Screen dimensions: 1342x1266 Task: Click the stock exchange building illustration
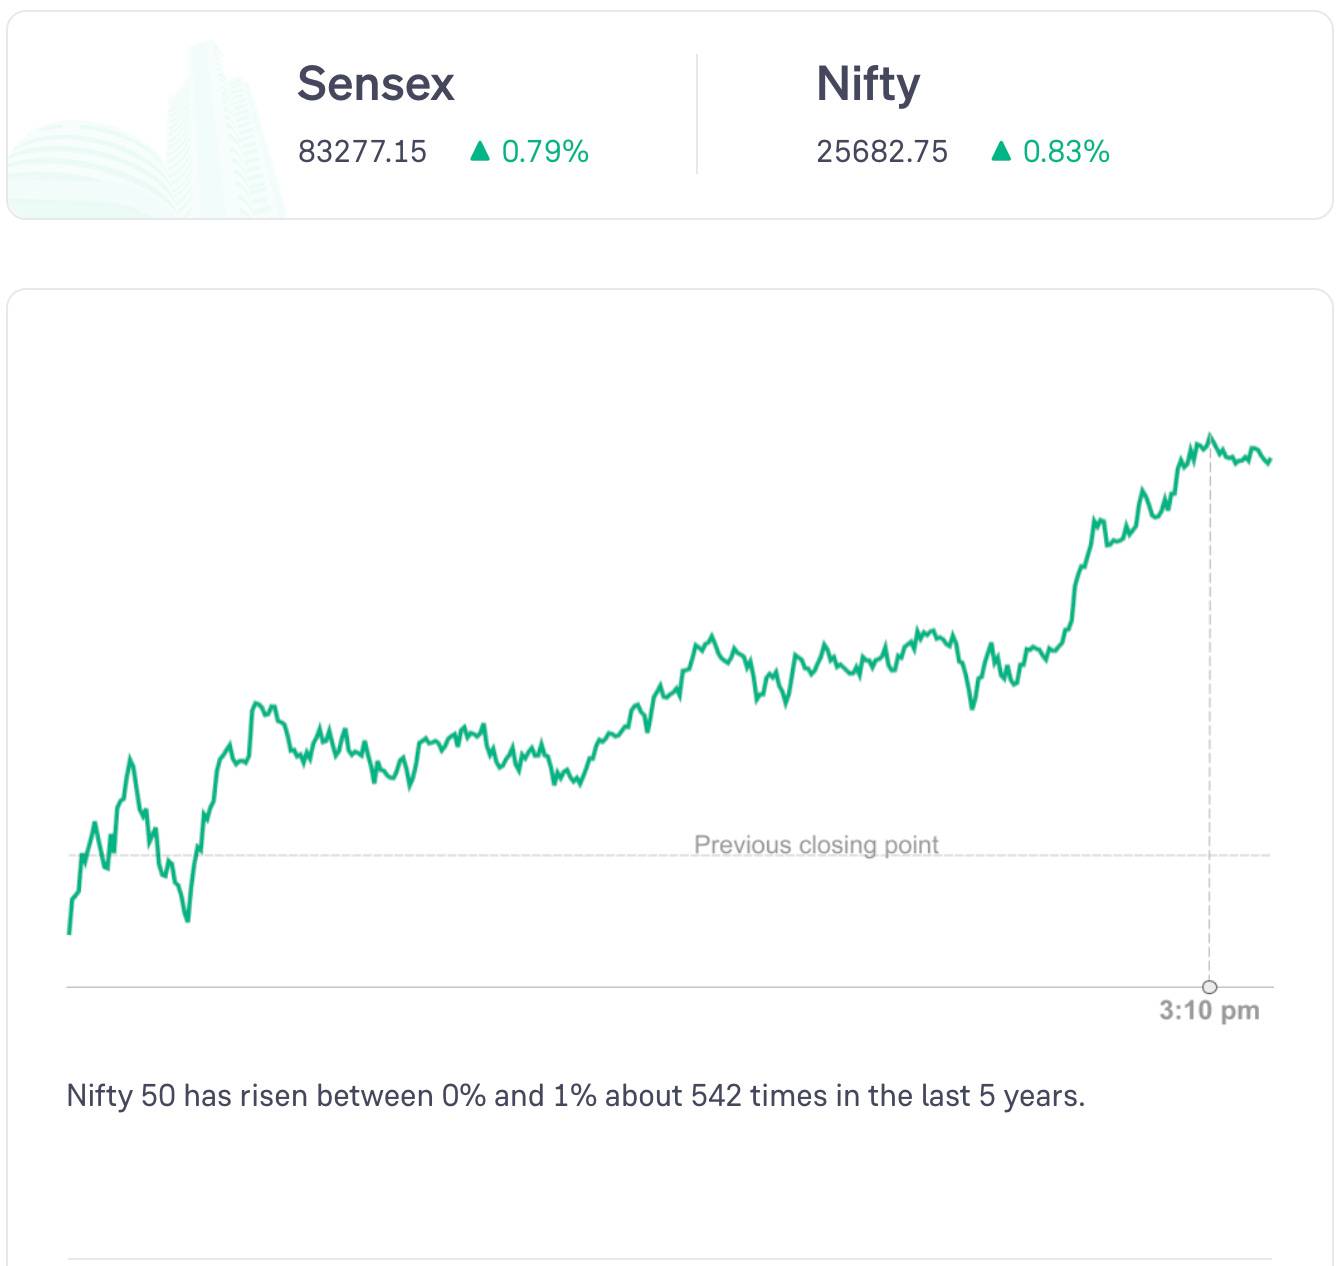click(150, 140)
